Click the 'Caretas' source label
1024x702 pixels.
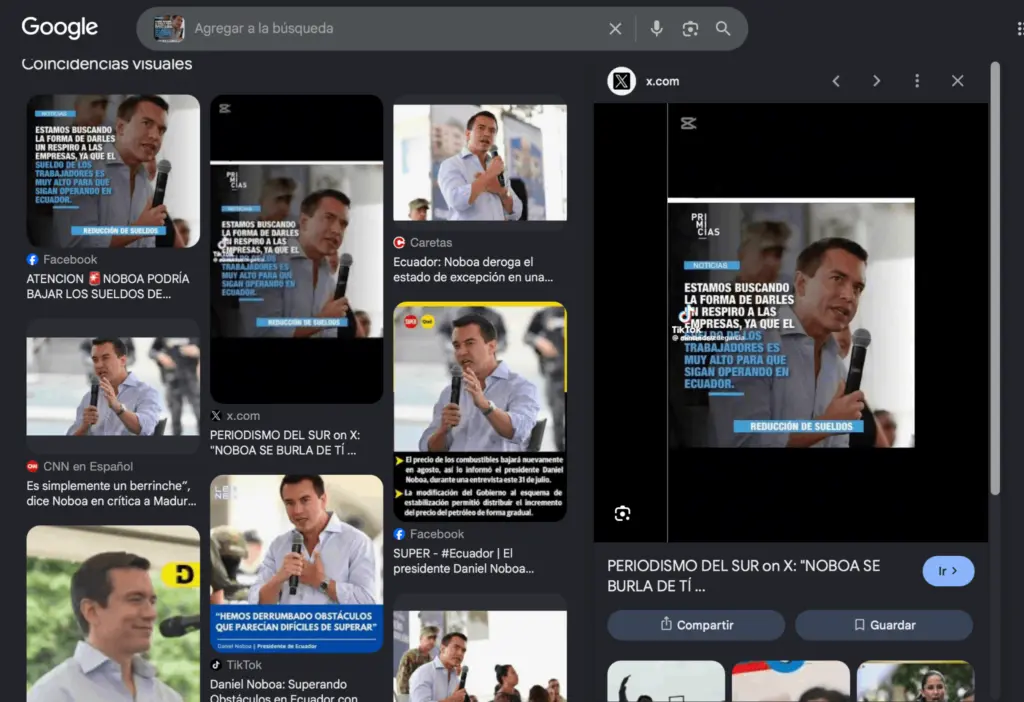click(431, 242)
